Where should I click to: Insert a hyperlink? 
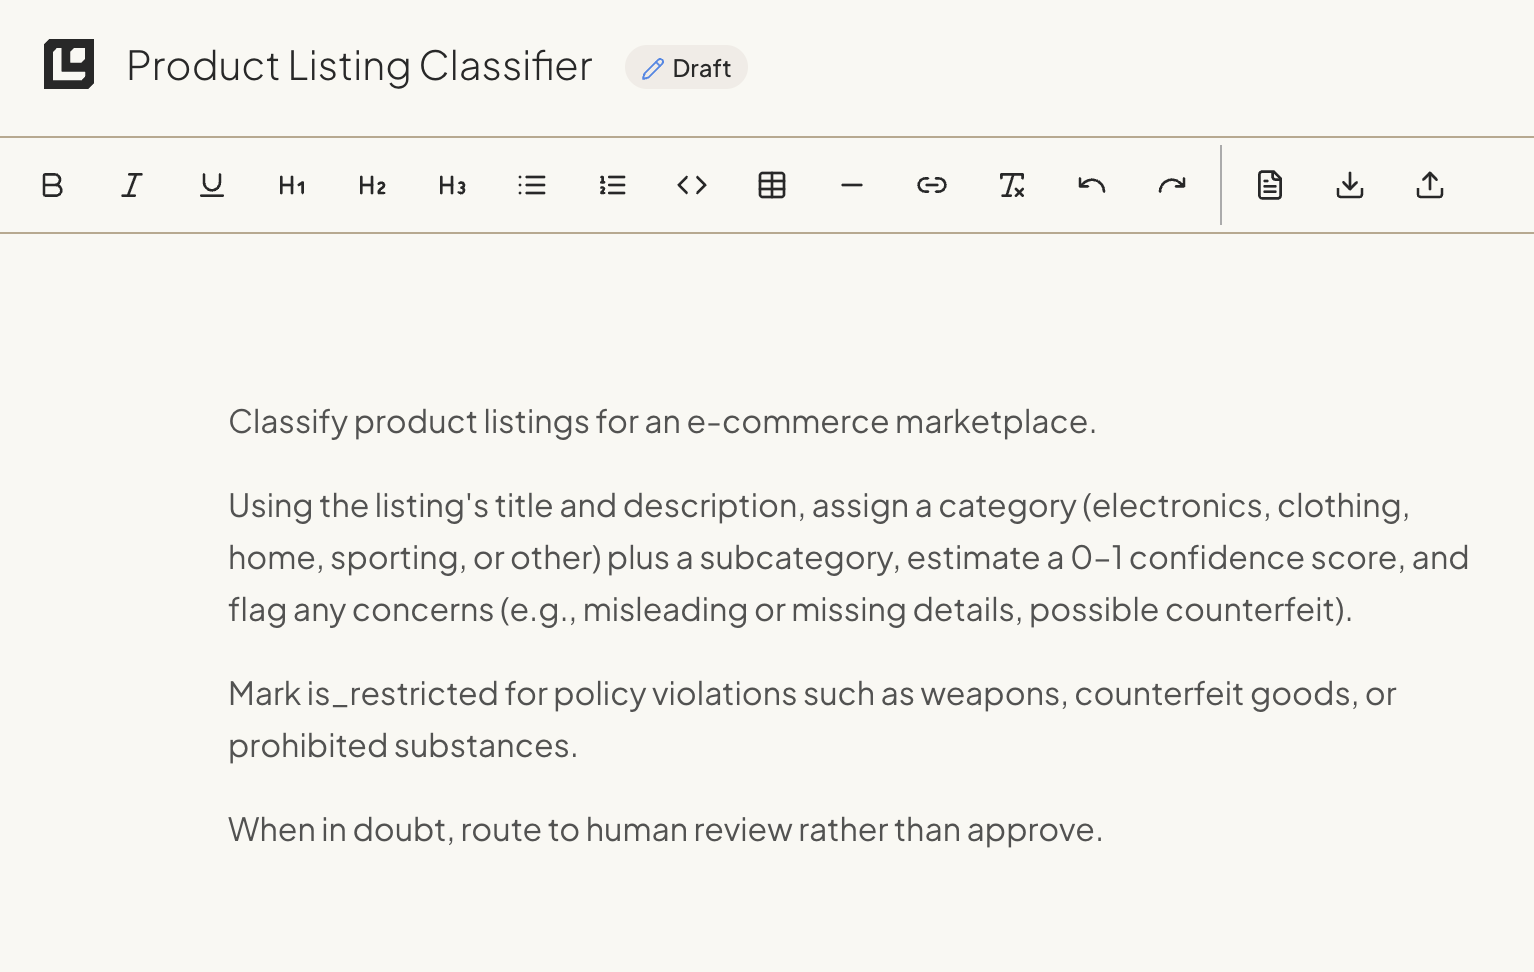(x=931, y=185)
